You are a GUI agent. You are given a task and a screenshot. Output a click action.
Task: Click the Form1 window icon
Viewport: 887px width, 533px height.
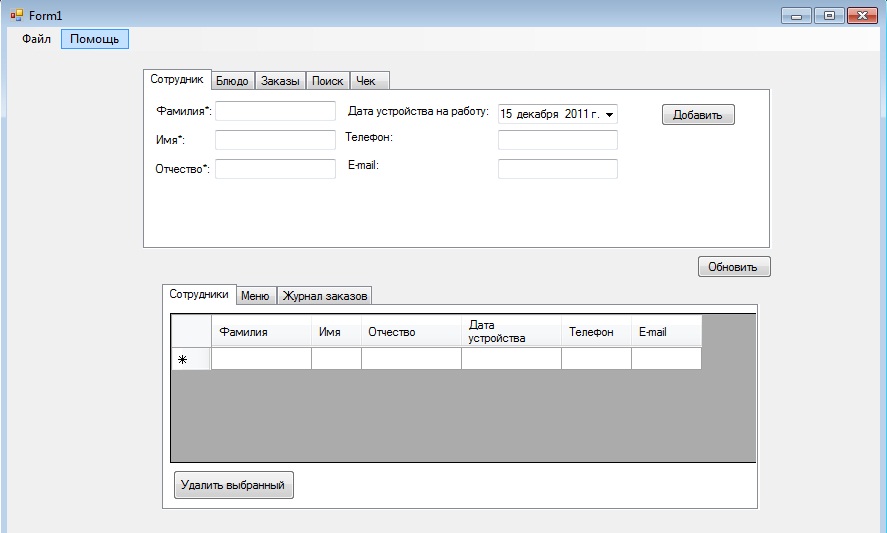pos(17,15)
